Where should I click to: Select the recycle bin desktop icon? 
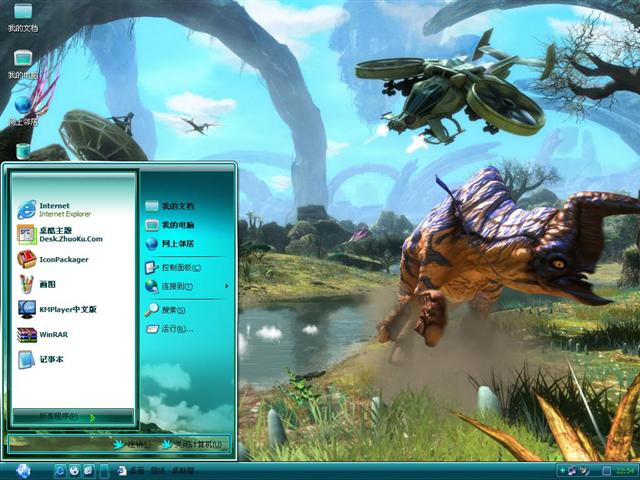(23, 151)
